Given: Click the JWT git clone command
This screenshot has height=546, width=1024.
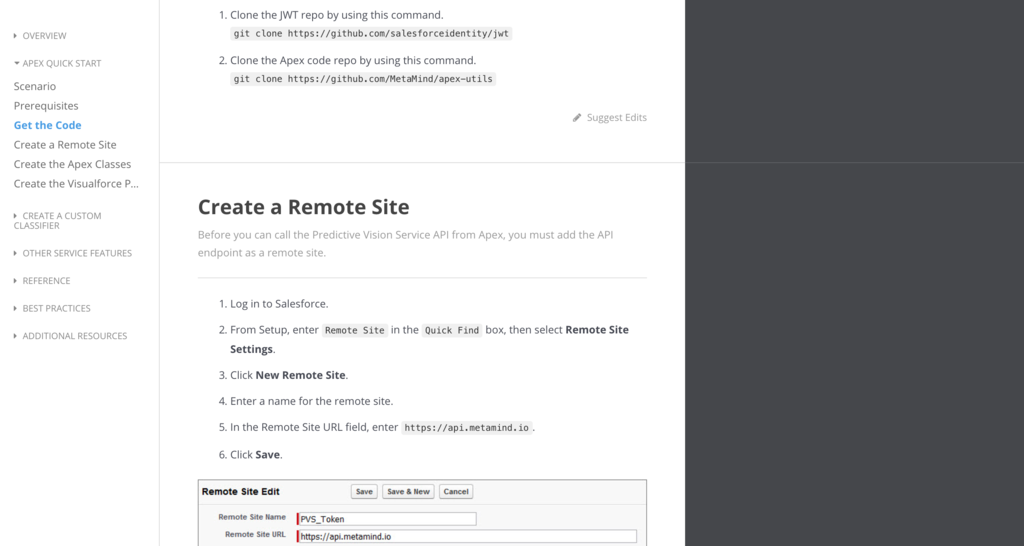Looking at the screenshot, I should 371,33.
